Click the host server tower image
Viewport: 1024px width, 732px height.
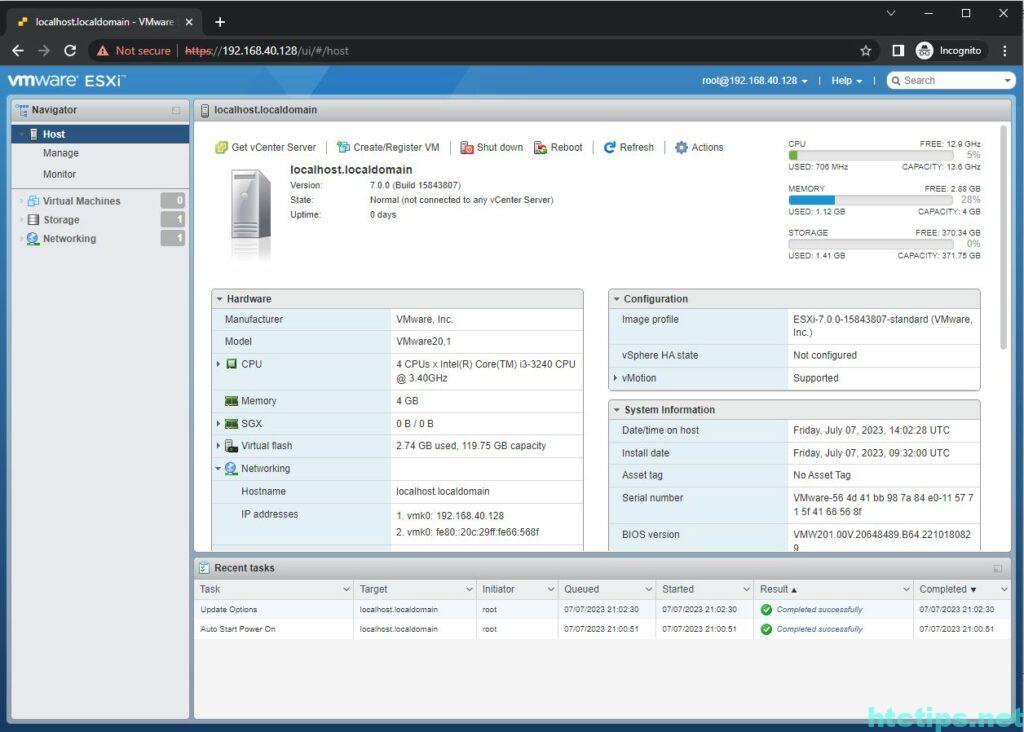251,206
